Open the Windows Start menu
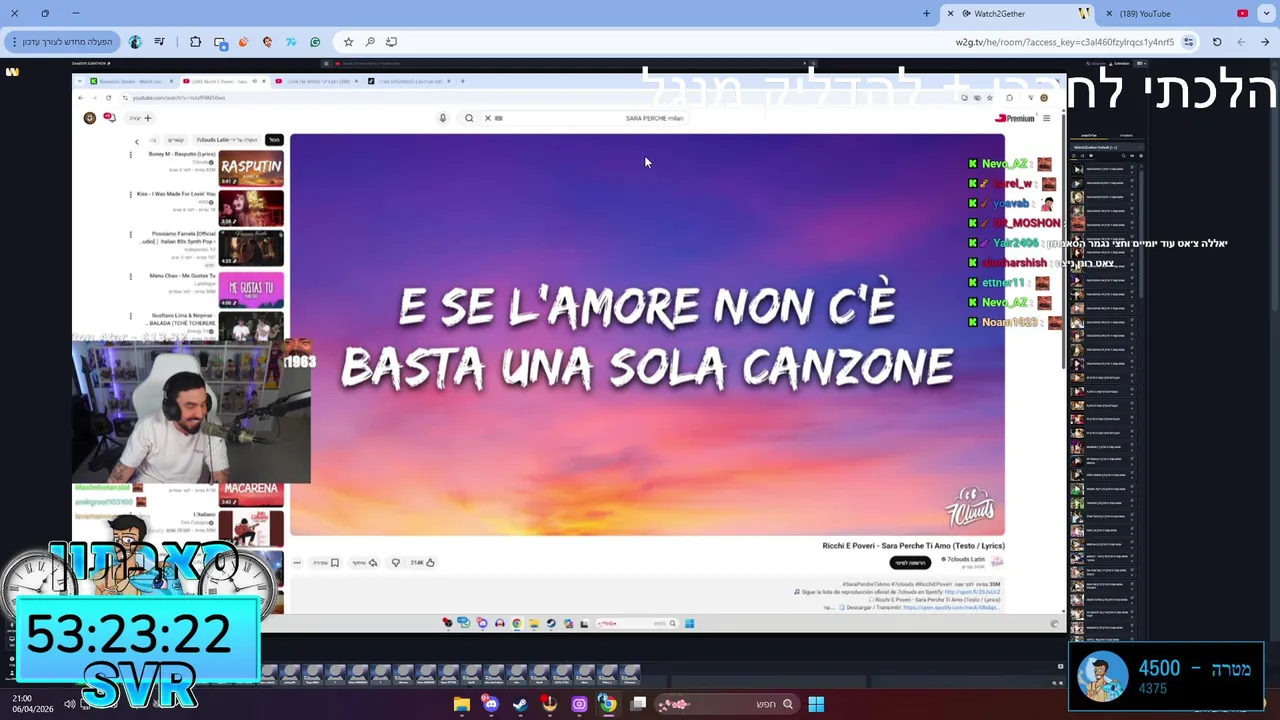This screenshot has height=720, width=1280. (x=816, y=704)
